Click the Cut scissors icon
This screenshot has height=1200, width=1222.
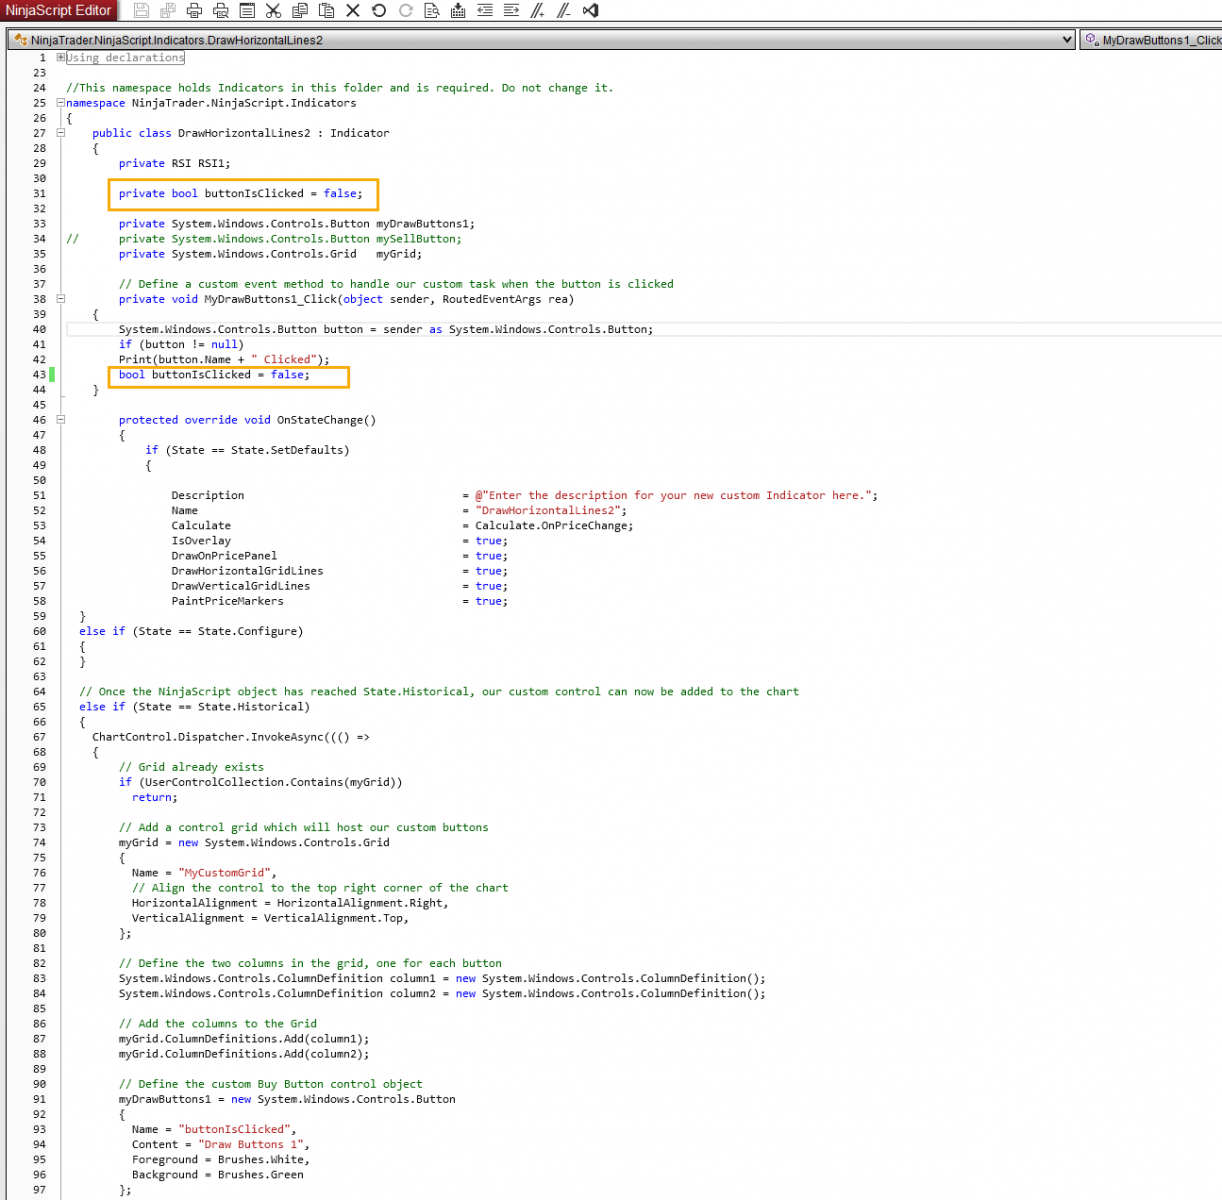coord(273,11)
